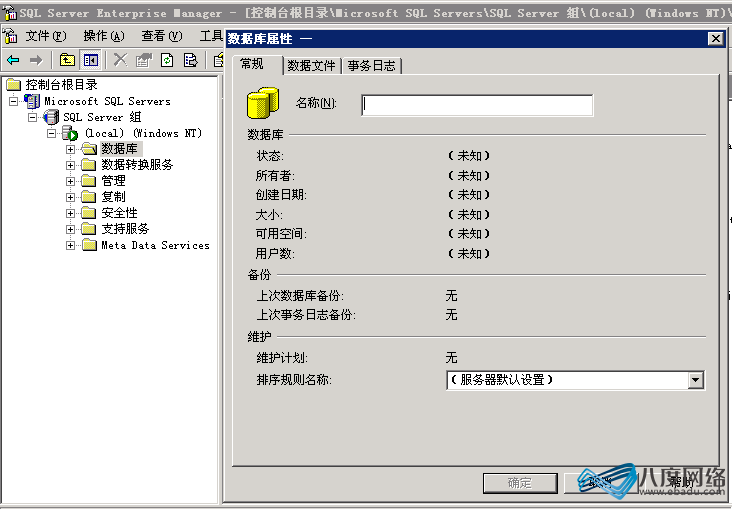Select the 支持服务 tree label
The width and height of the screenshot is (732, 509).
pyautogui.click(x=125, y=229)
